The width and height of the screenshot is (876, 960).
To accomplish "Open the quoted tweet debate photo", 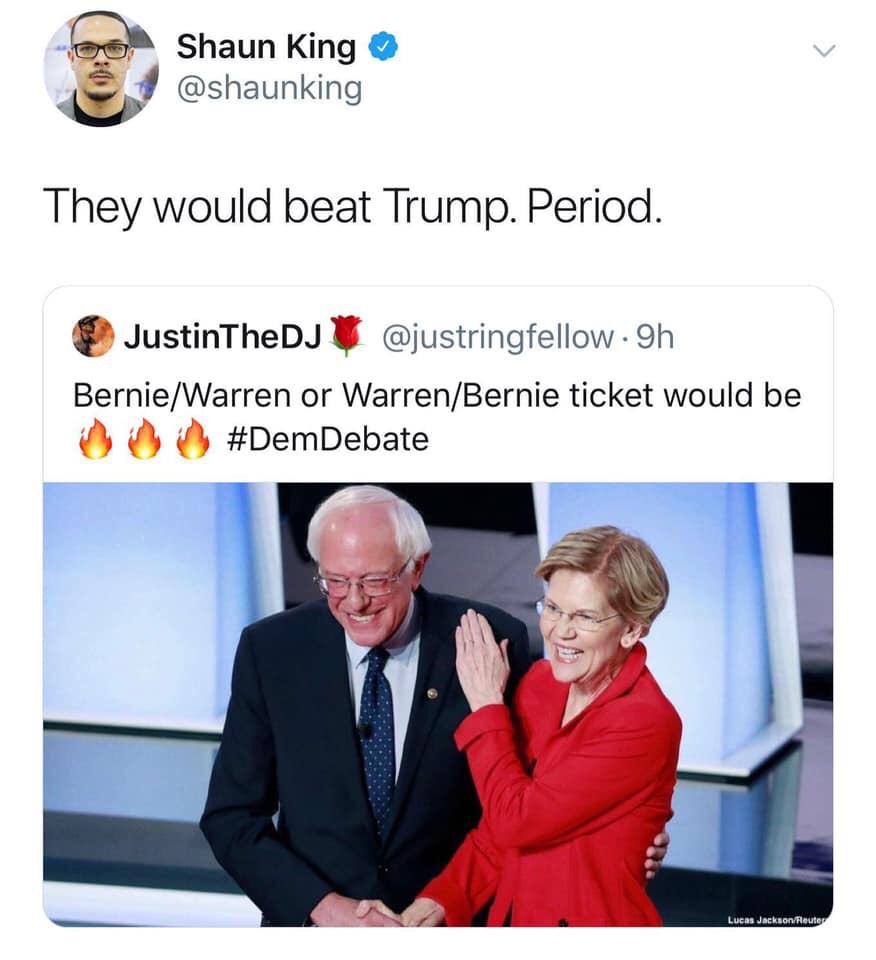I will click(438, 704).
